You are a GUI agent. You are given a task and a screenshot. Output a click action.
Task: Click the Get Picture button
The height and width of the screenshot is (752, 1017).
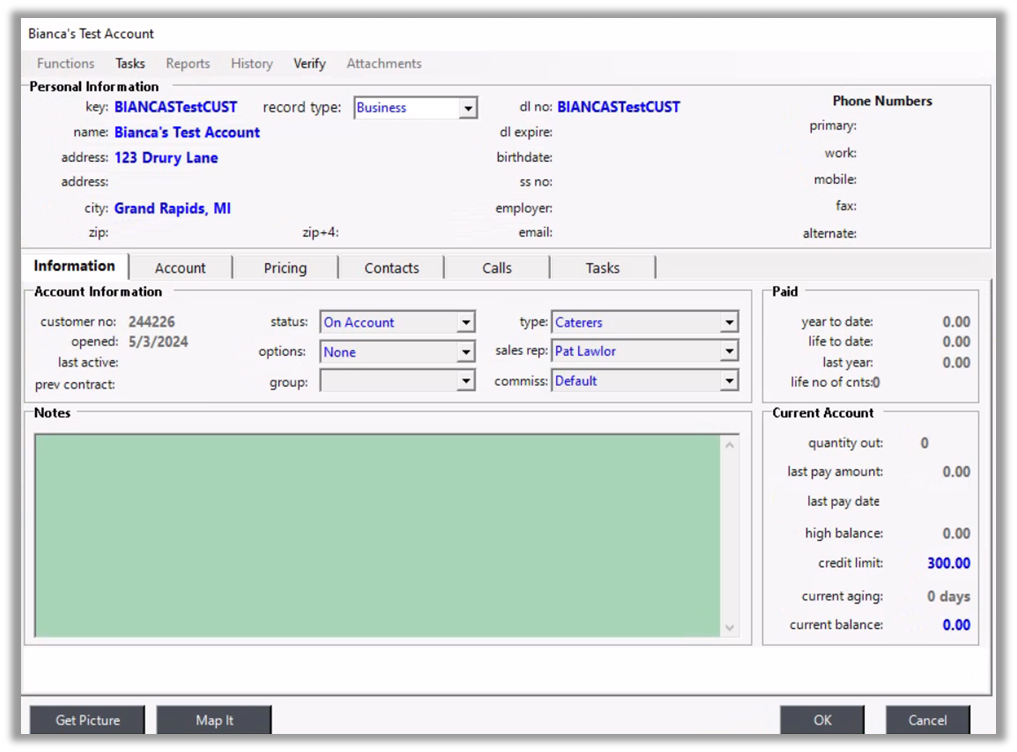pos(87,720)
